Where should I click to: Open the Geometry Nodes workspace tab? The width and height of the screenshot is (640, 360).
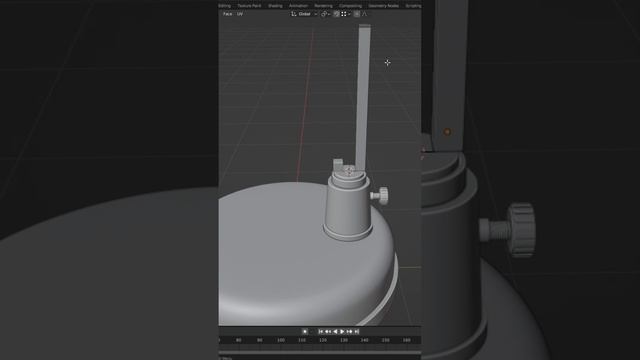pos(383,6)
